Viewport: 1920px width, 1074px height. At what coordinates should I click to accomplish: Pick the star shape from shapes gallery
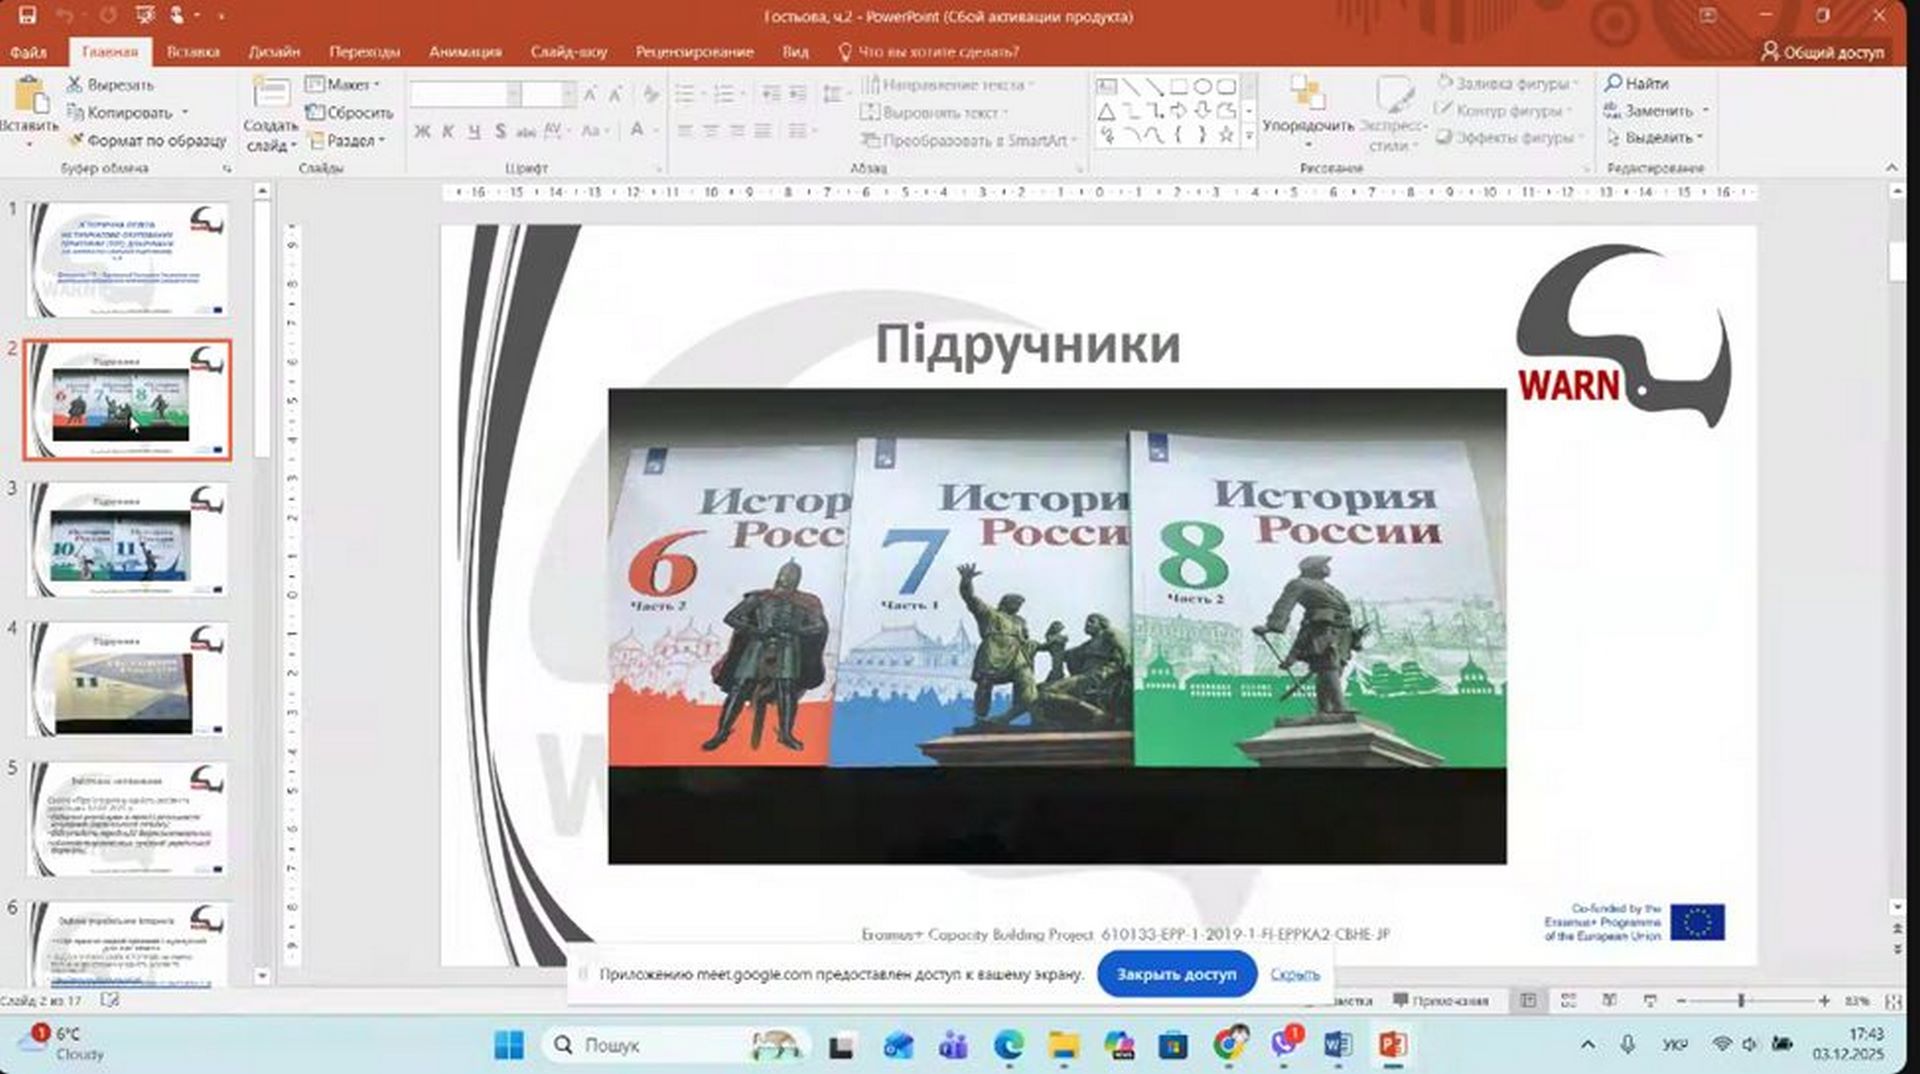pos(1226,134)
